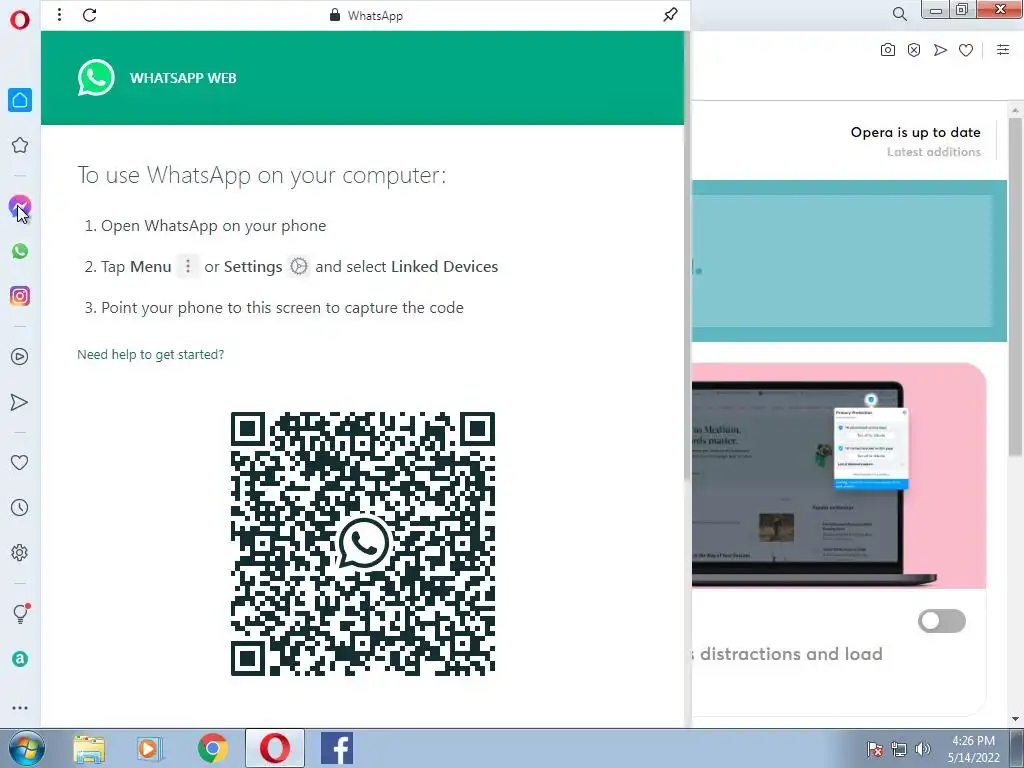
Task: Click the My Flow toolbar icon
Action: coord(940,50)
